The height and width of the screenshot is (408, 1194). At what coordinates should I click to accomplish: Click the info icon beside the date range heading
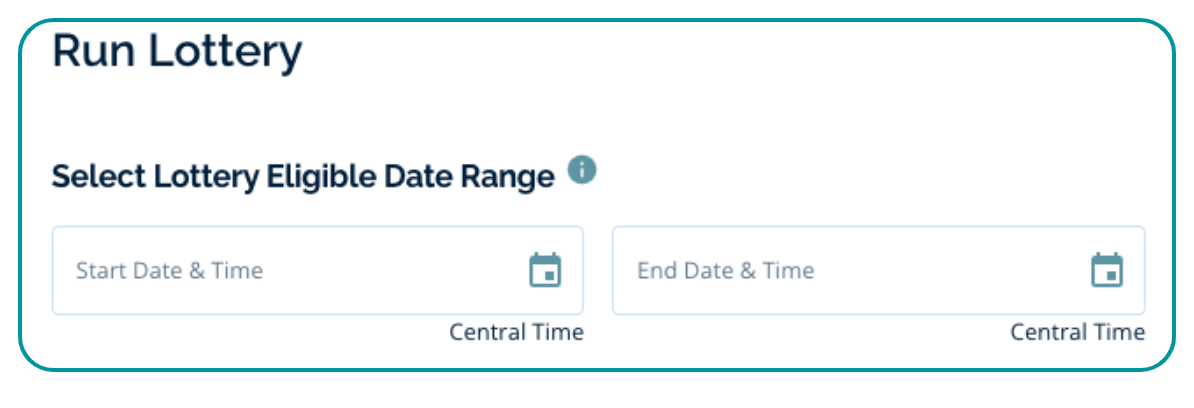coord(582,170)
